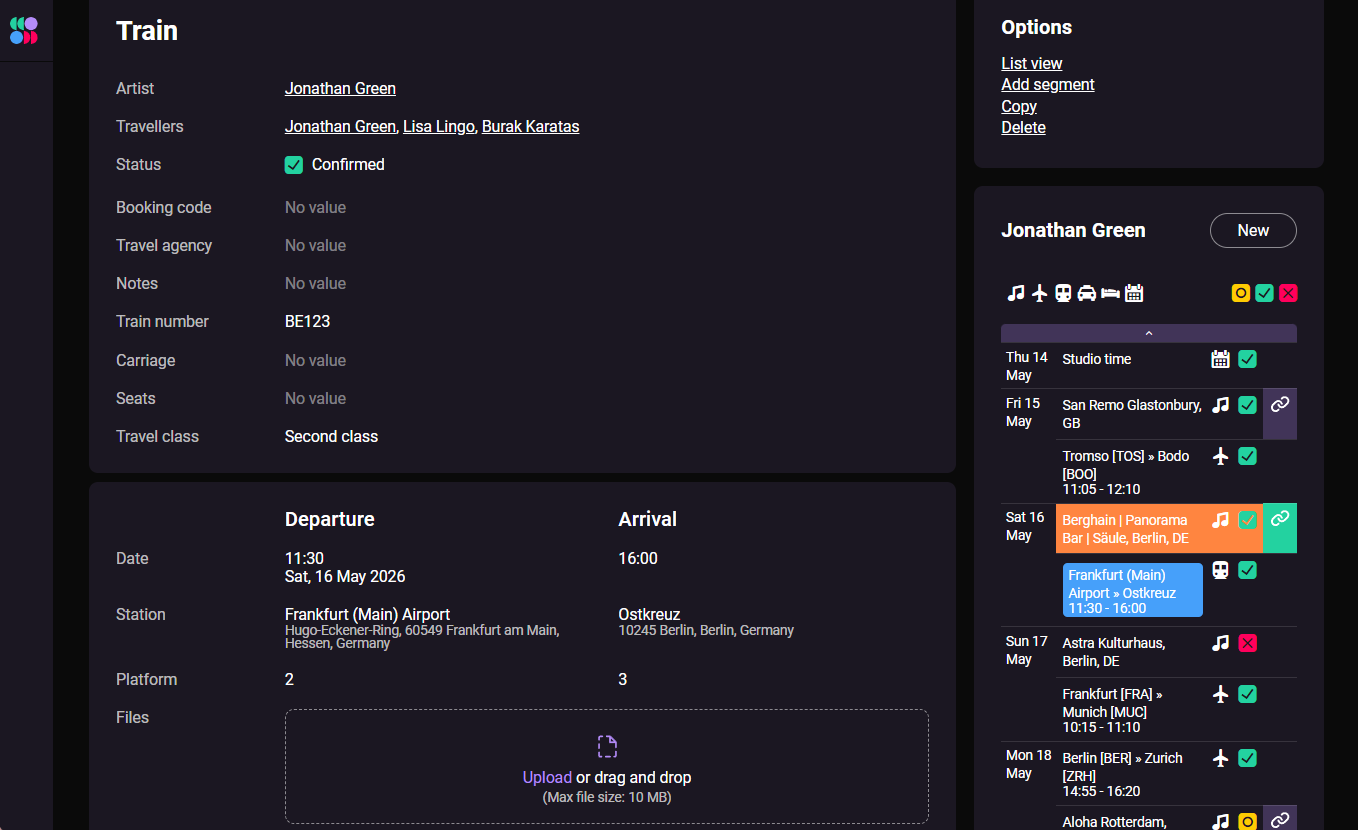Image resolution: width=1358 pixels, height=830 pixels.
Task: Click green status check for Berlin » Zurich flight
Action: click(x=1247, y=758)
